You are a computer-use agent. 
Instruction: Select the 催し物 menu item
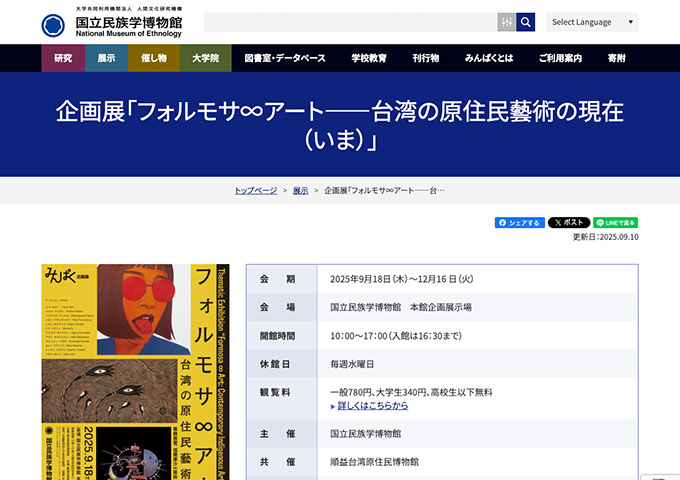pos(153,58)
